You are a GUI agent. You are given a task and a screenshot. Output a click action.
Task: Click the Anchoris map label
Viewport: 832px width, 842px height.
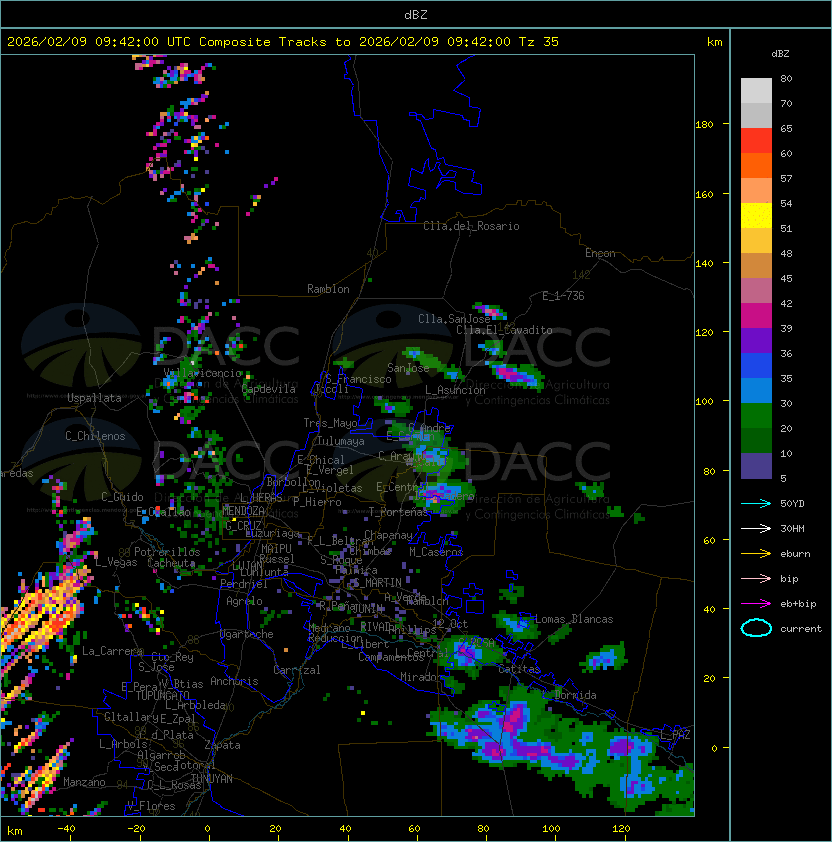(234, 681)
